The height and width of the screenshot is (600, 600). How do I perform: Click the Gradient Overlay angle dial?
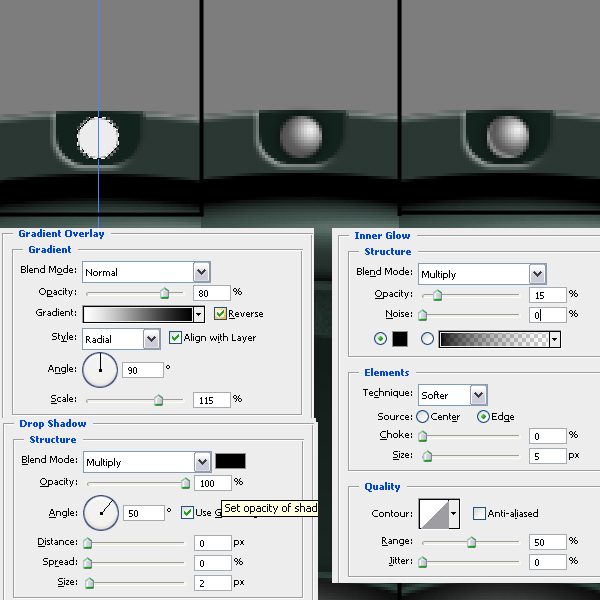pos(100,370)
